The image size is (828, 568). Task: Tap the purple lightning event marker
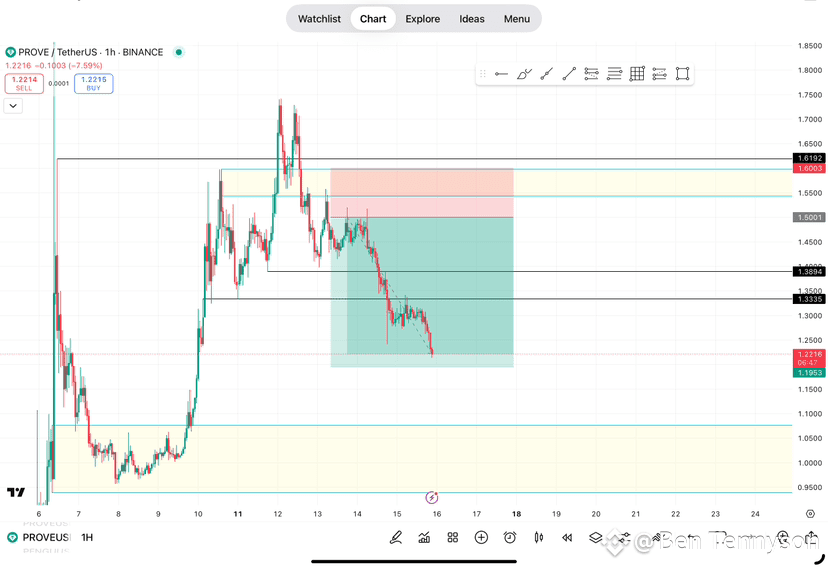click(432, 497)
